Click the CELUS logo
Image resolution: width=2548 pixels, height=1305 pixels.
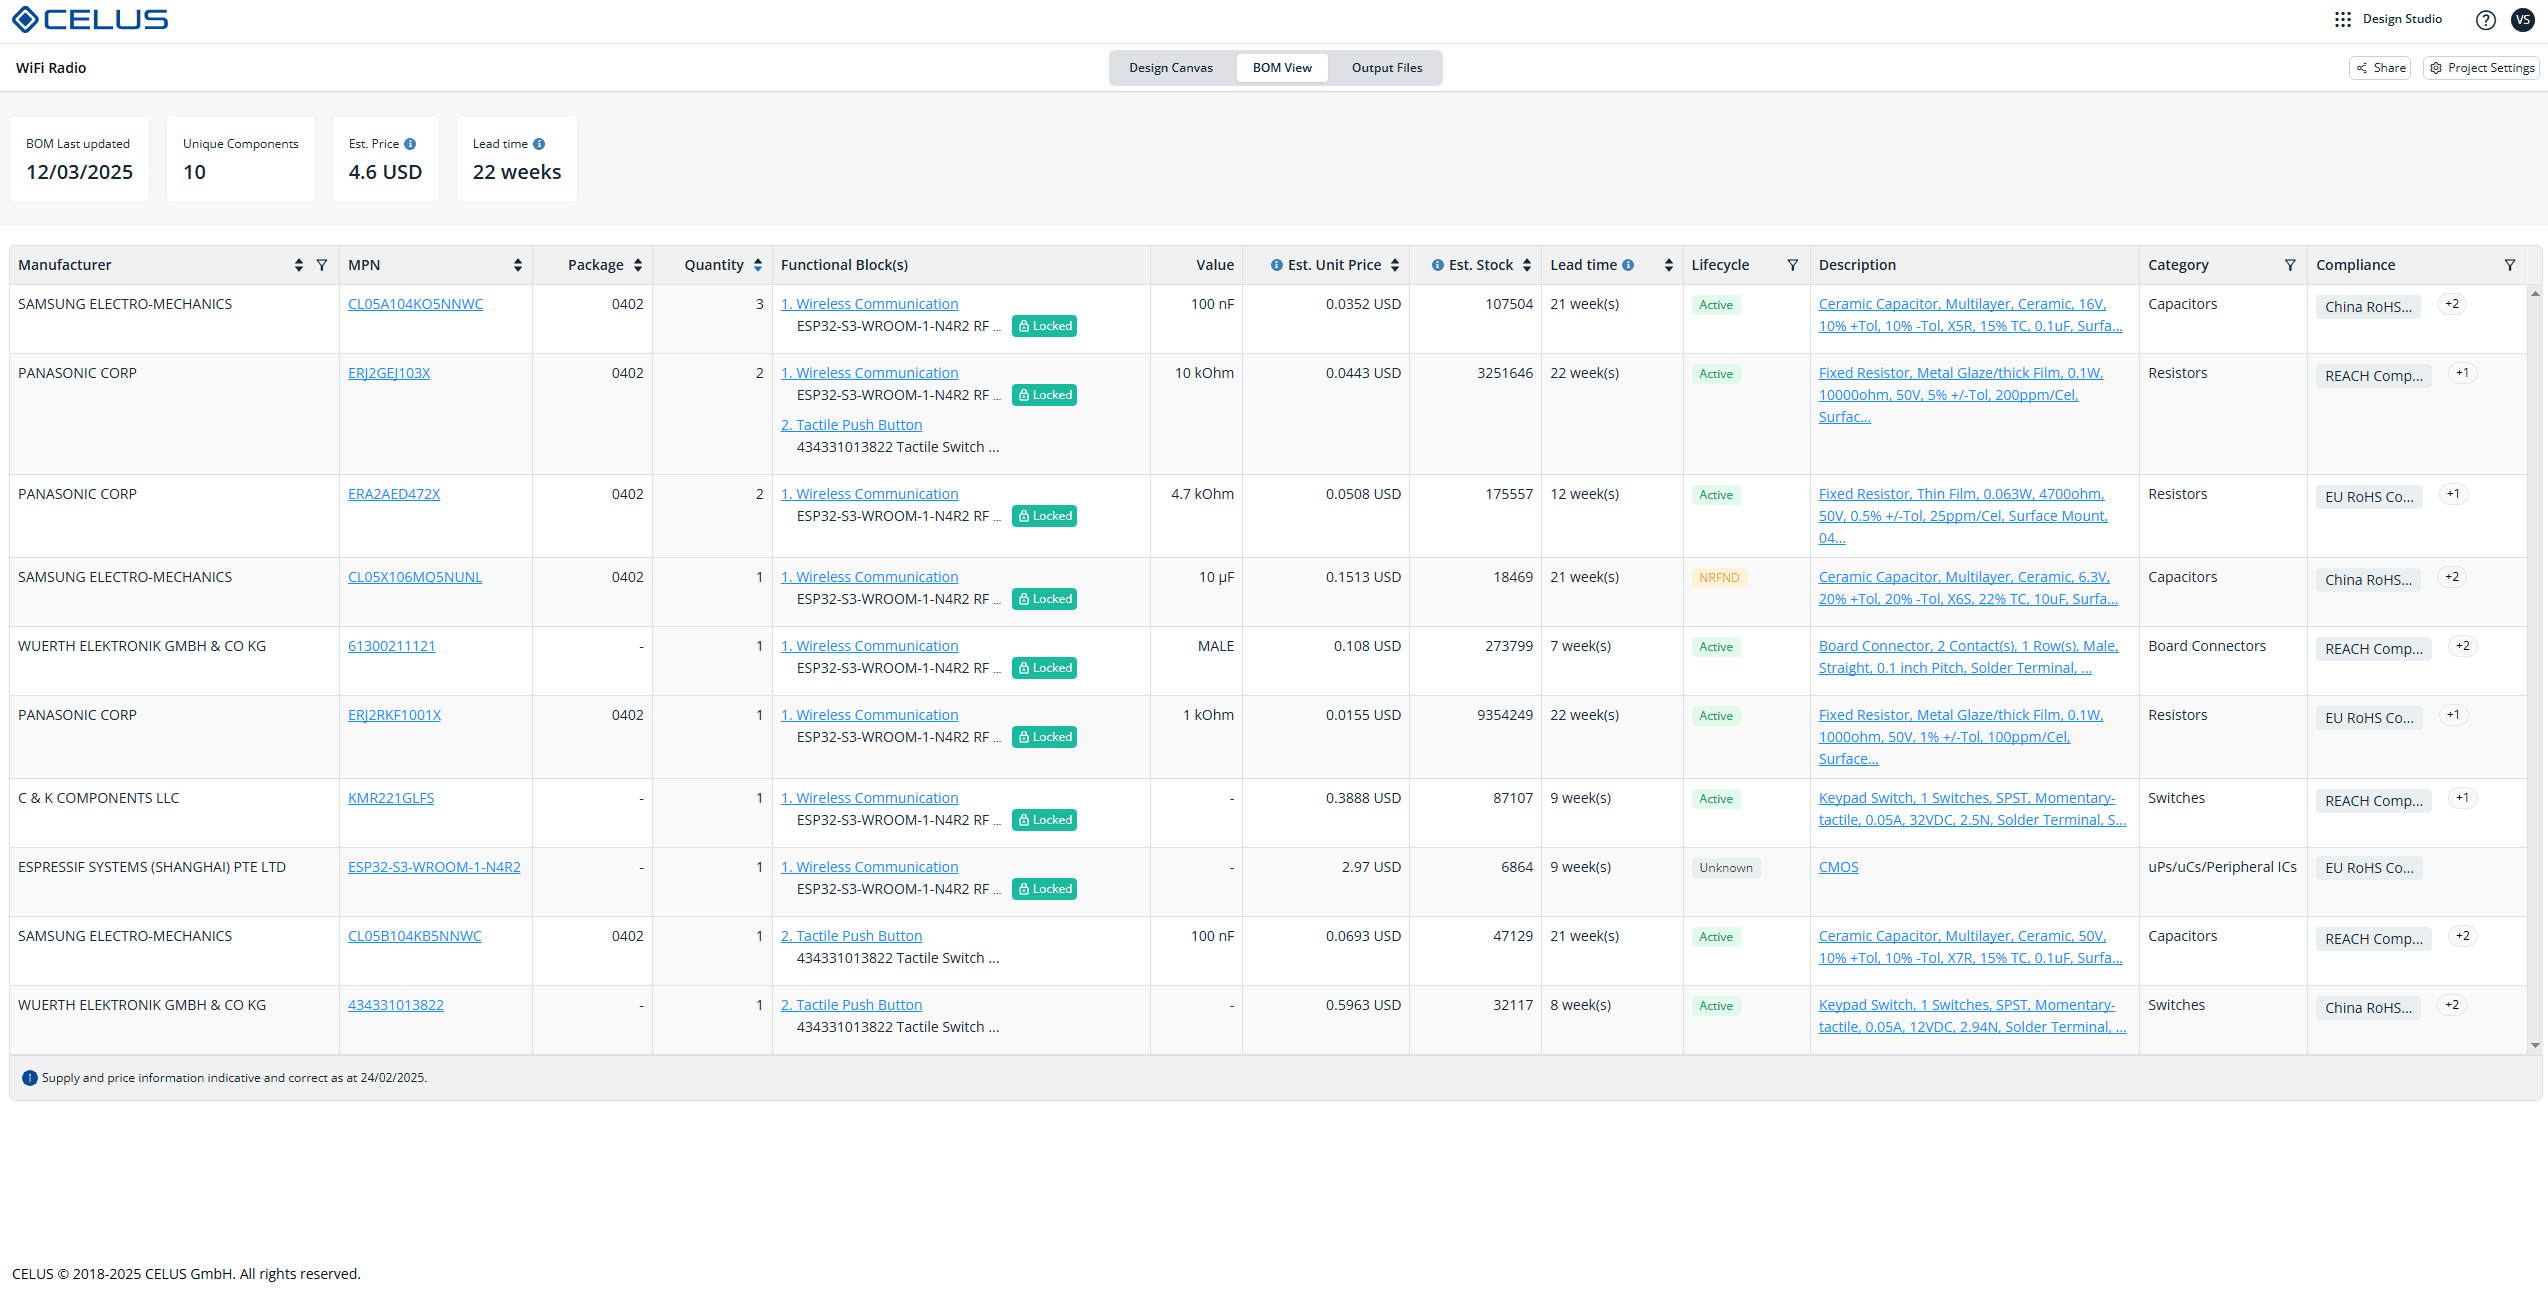90,19
